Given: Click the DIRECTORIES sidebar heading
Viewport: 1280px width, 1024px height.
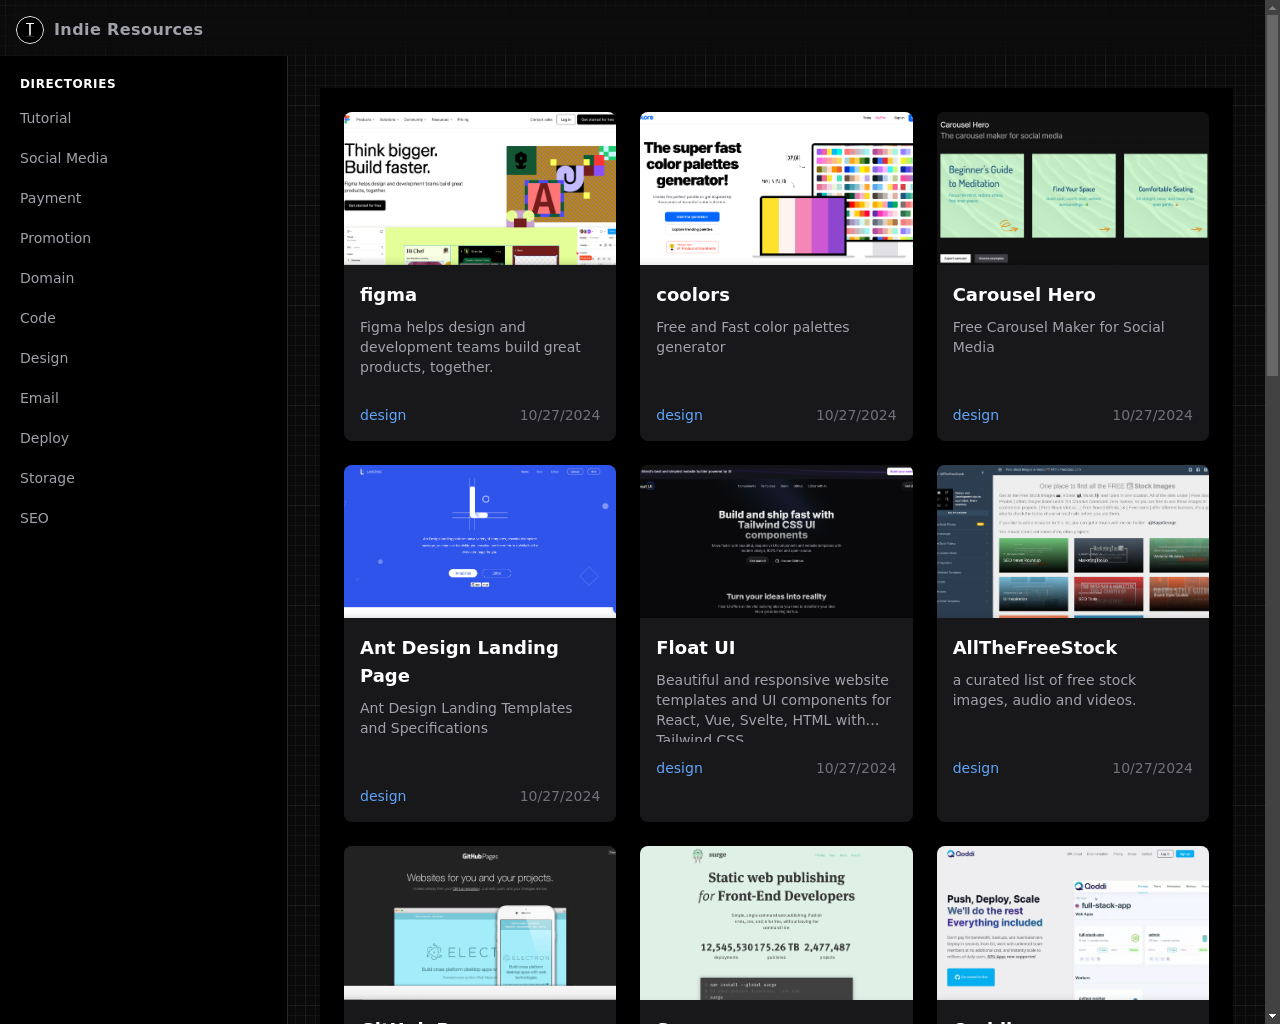Looking at the screenshot, I should point(68,84).
